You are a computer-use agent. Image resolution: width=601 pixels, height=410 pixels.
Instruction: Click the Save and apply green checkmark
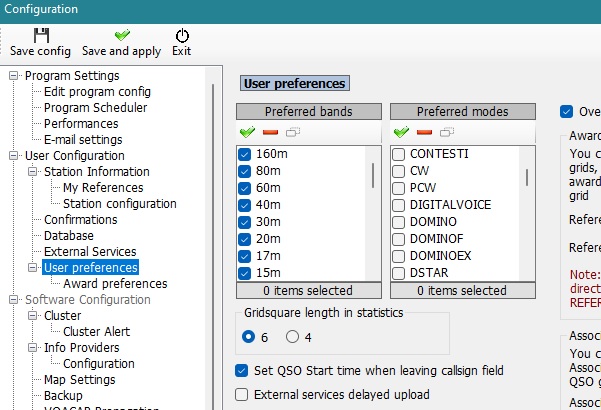[122, 35]
